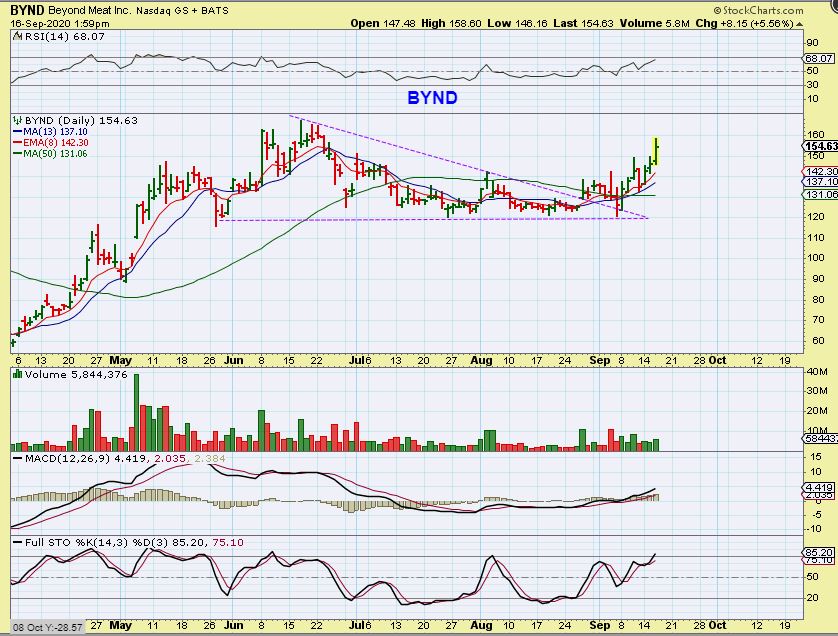Viewport: 838px width, 636px height.
Task: Click the 'High 158.60' value in header
Action: click(x=452, y=24)
